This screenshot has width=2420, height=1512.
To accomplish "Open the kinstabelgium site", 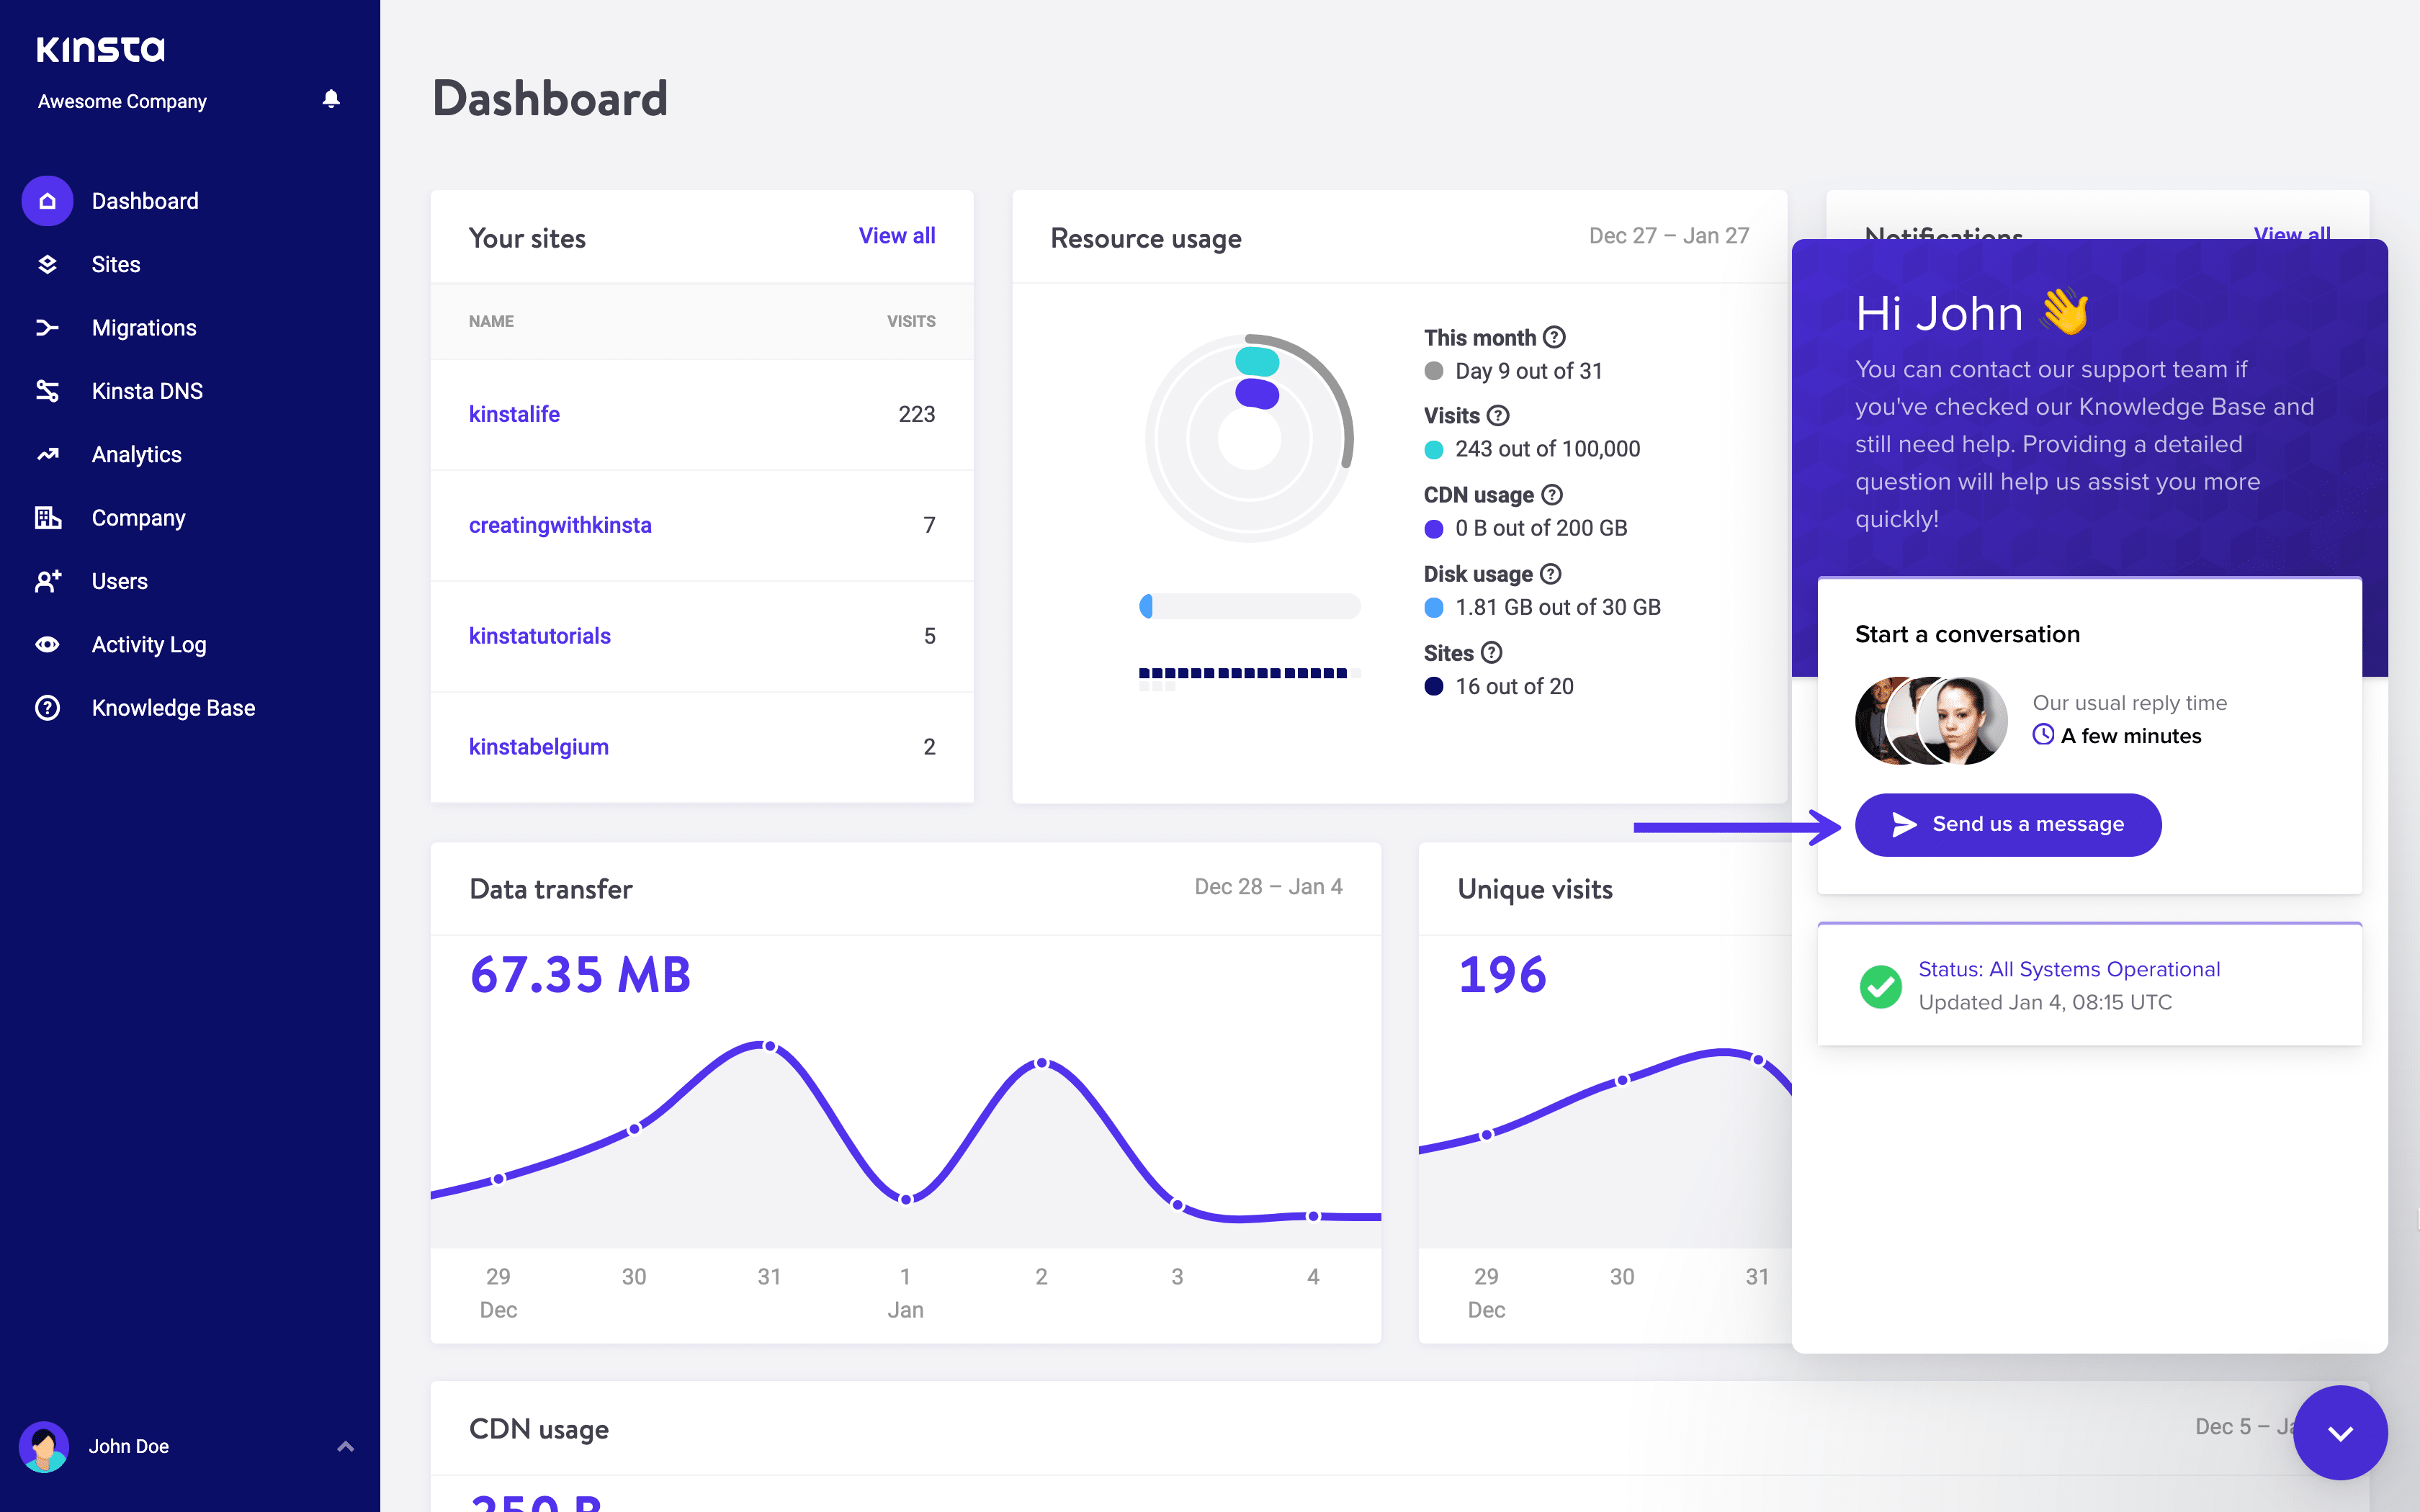I will coord(539,747).
